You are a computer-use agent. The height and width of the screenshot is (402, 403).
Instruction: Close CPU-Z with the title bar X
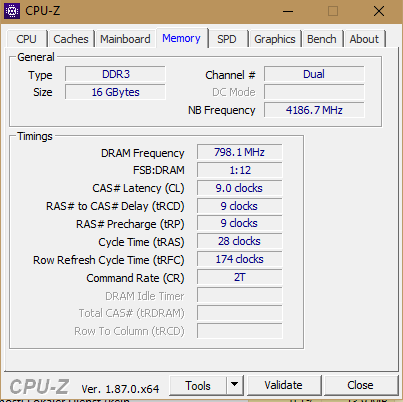(379, 11)
